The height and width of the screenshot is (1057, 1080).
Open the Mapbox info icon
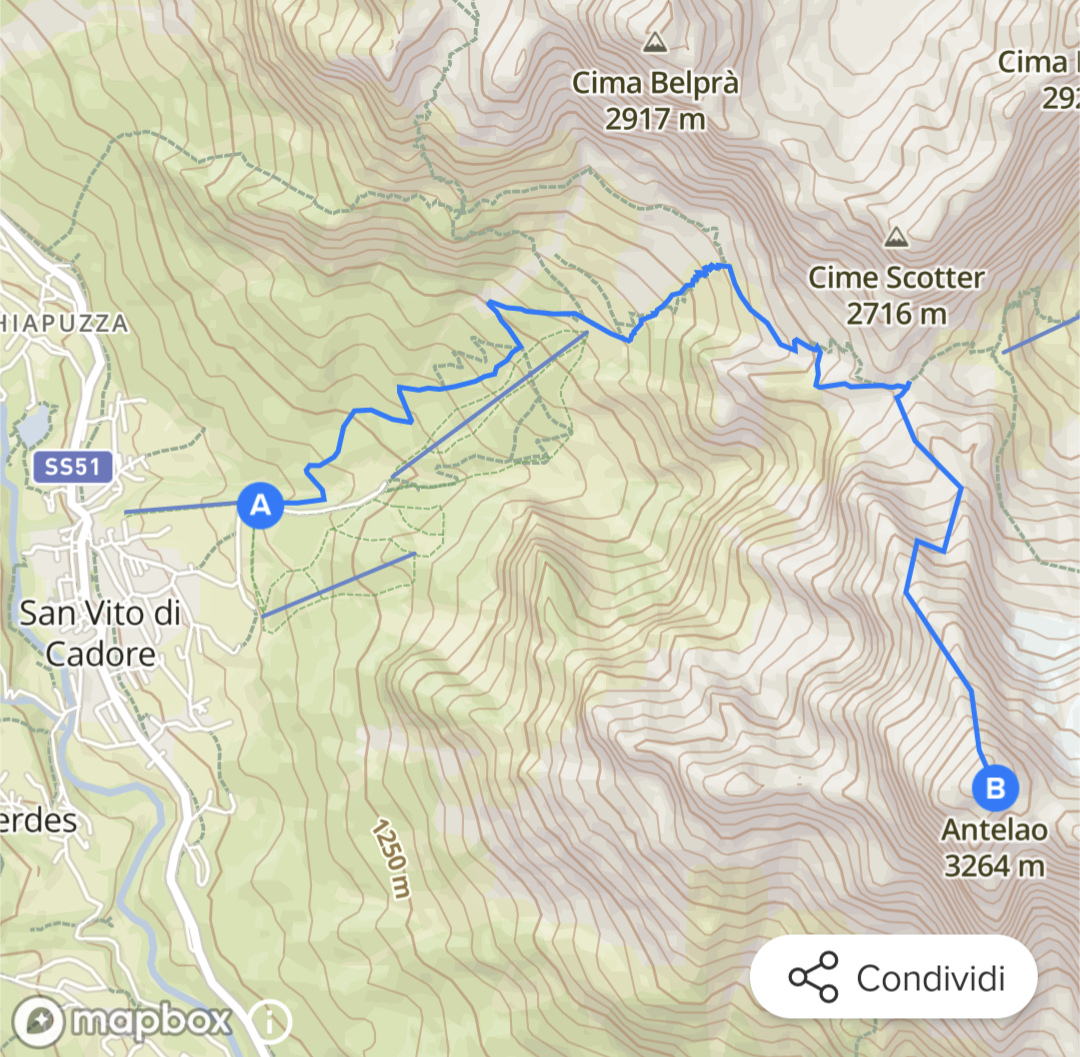[270, 1022]
